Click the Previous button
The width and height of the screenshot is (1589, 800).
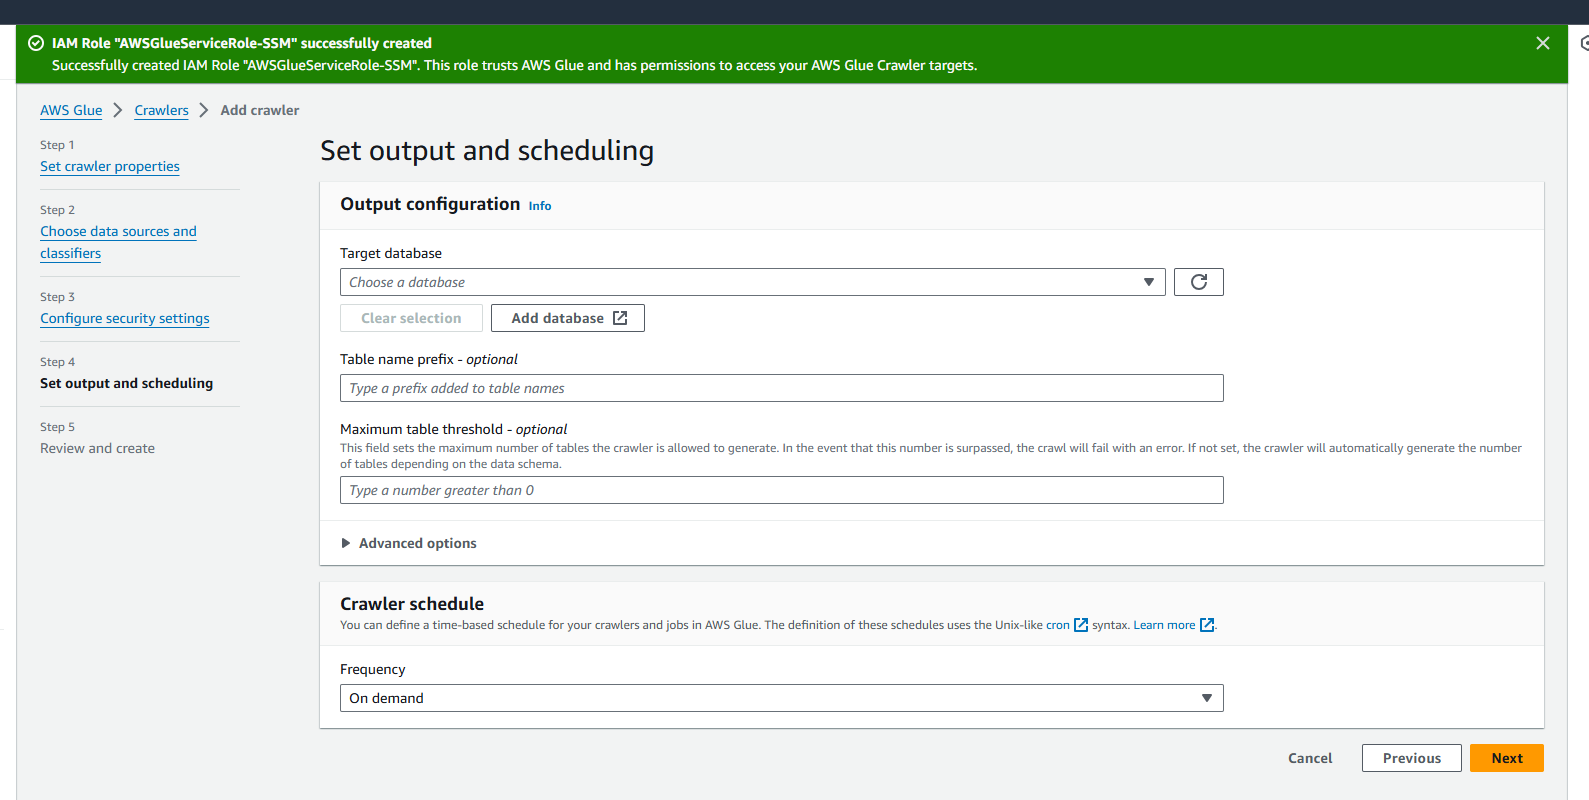pyautogui.click(x=1411, y=758)
